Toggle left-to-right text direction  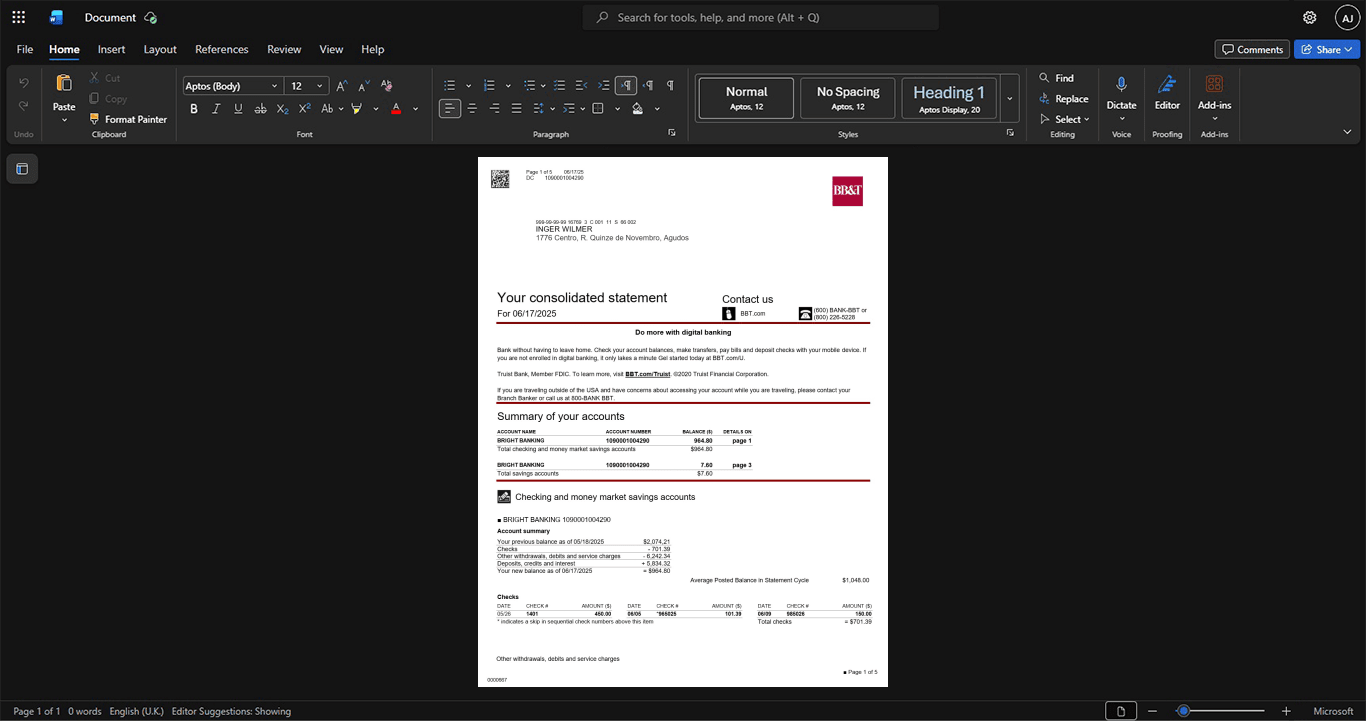pyautogui.click(x=626, y=86)
